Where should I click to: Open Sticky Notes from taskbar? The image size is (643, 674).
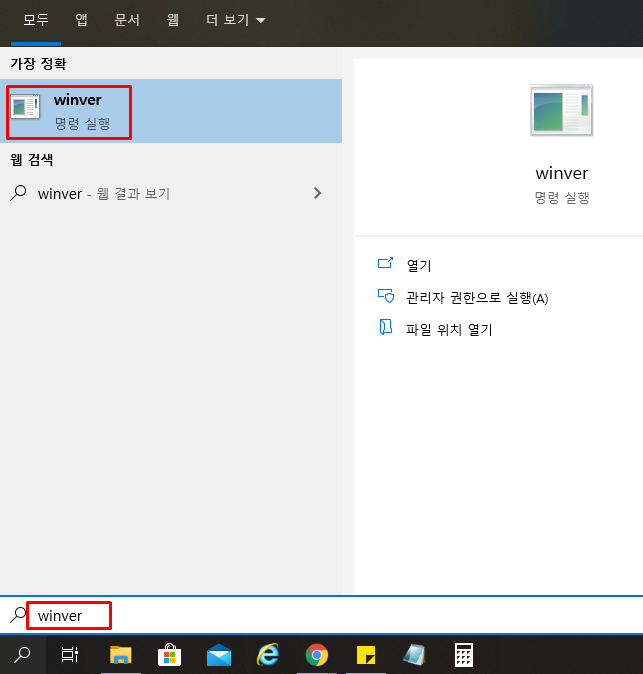point(366,654)
